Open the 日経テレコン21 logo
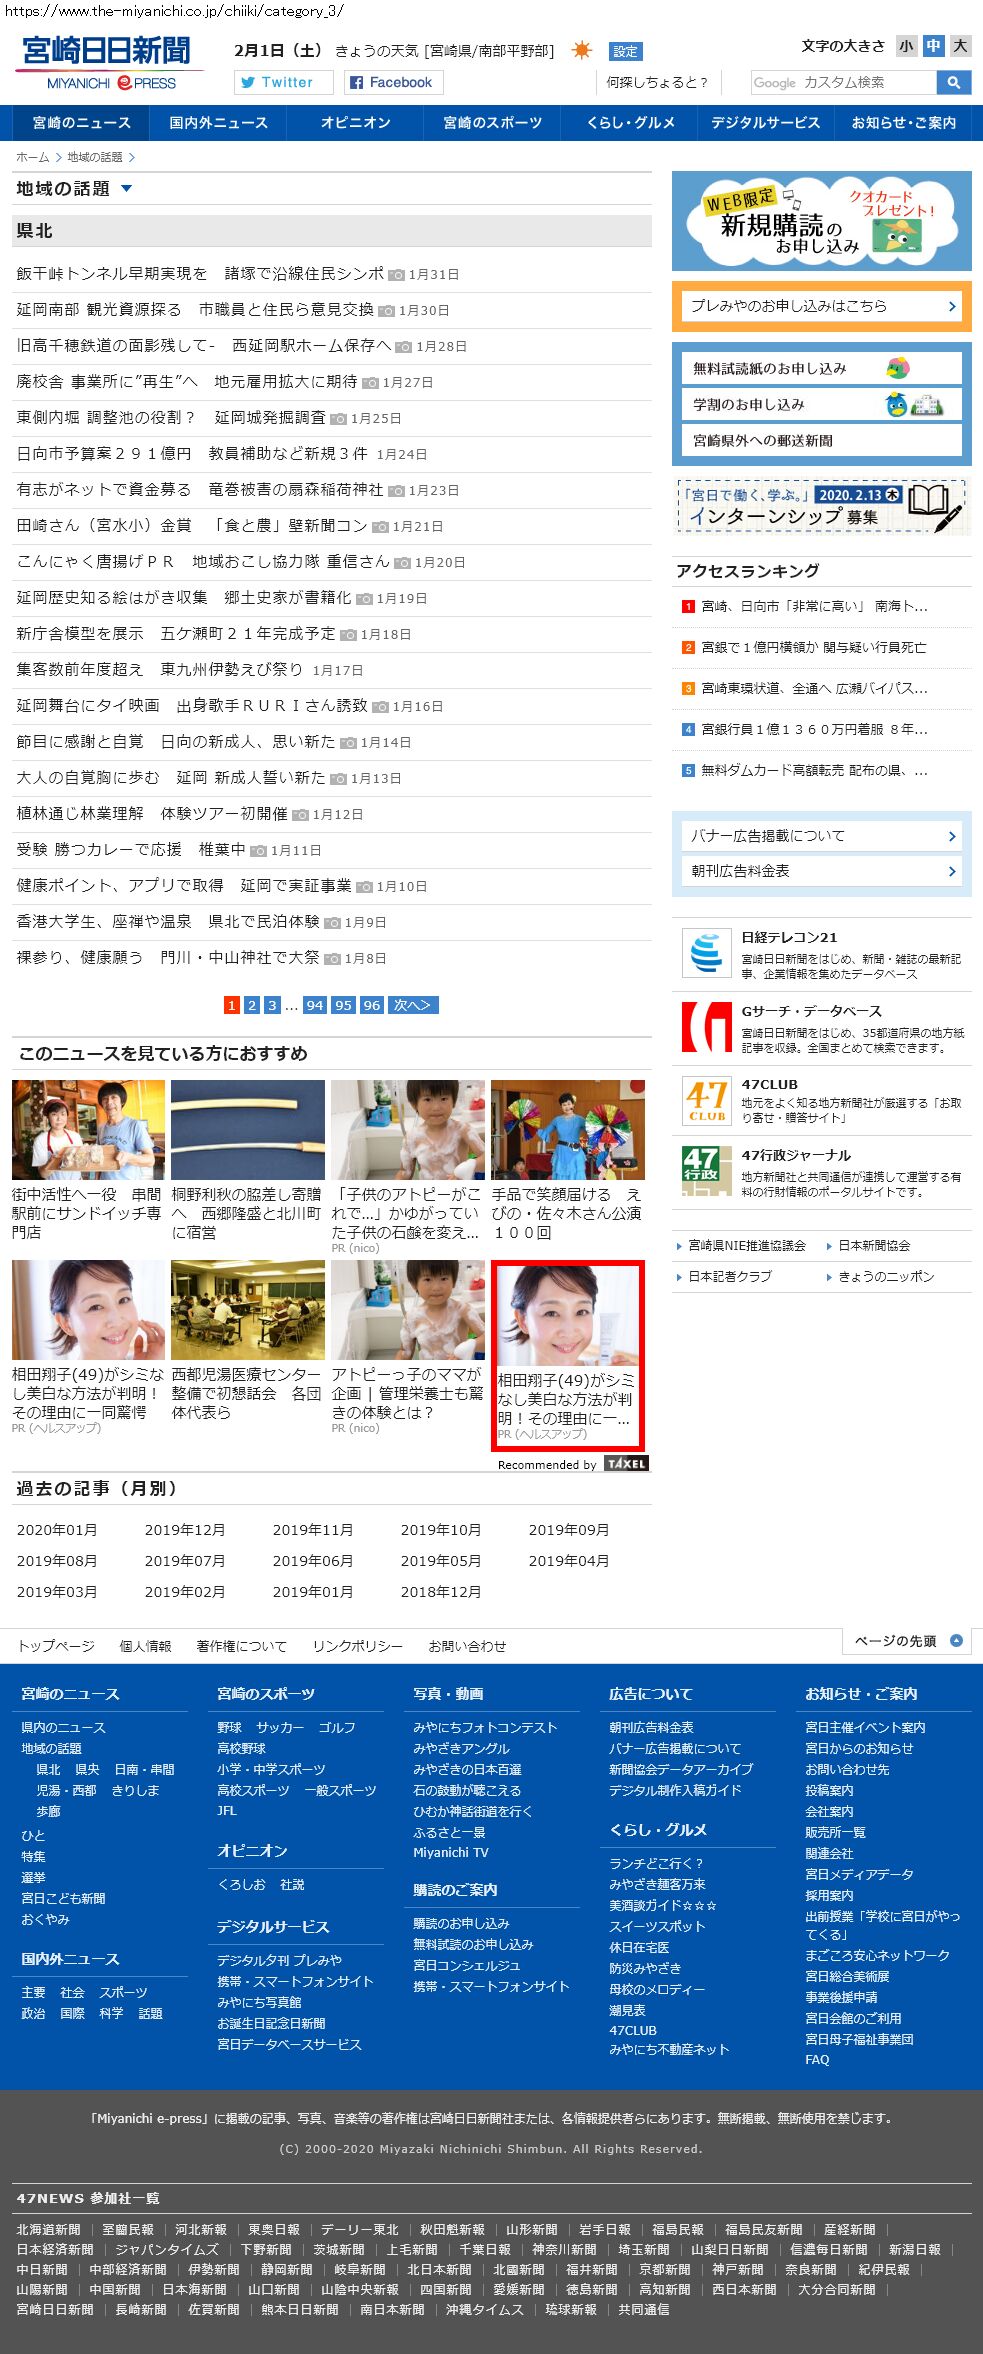This screenshot has height=2354, width=983. click(706, 951)
